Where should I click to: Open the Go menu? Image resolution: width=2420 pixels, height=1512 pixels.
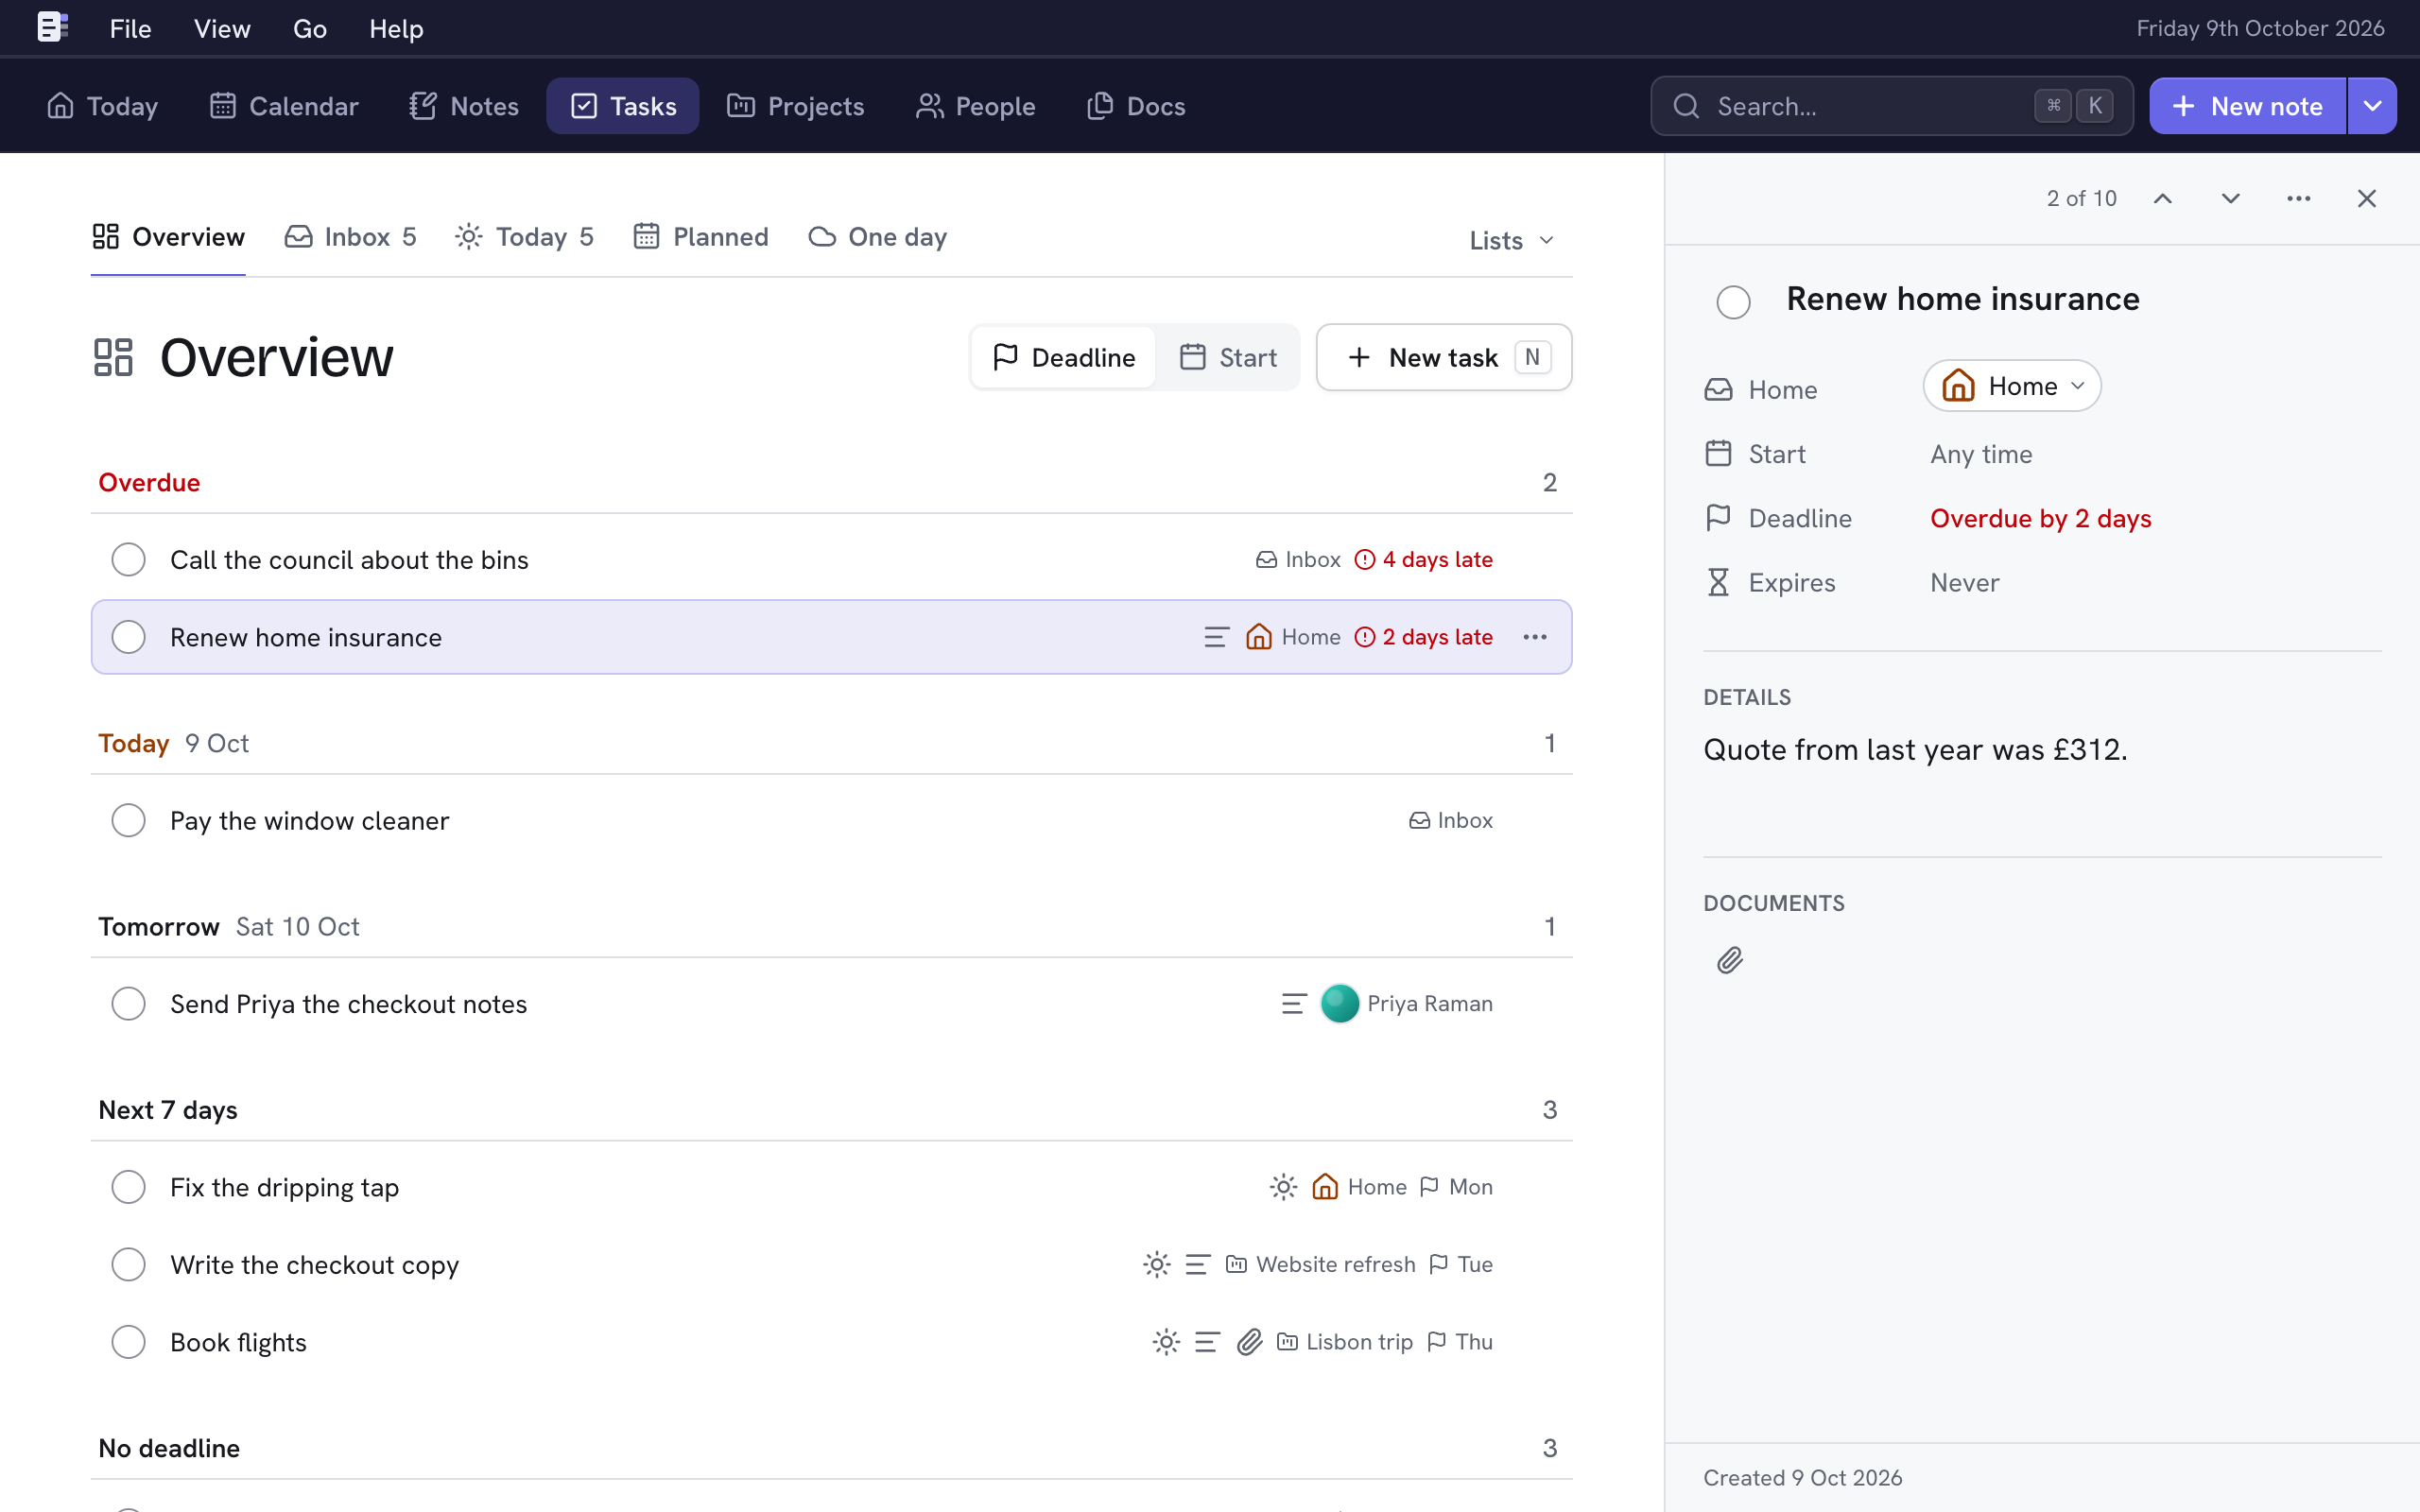(310, 28)
